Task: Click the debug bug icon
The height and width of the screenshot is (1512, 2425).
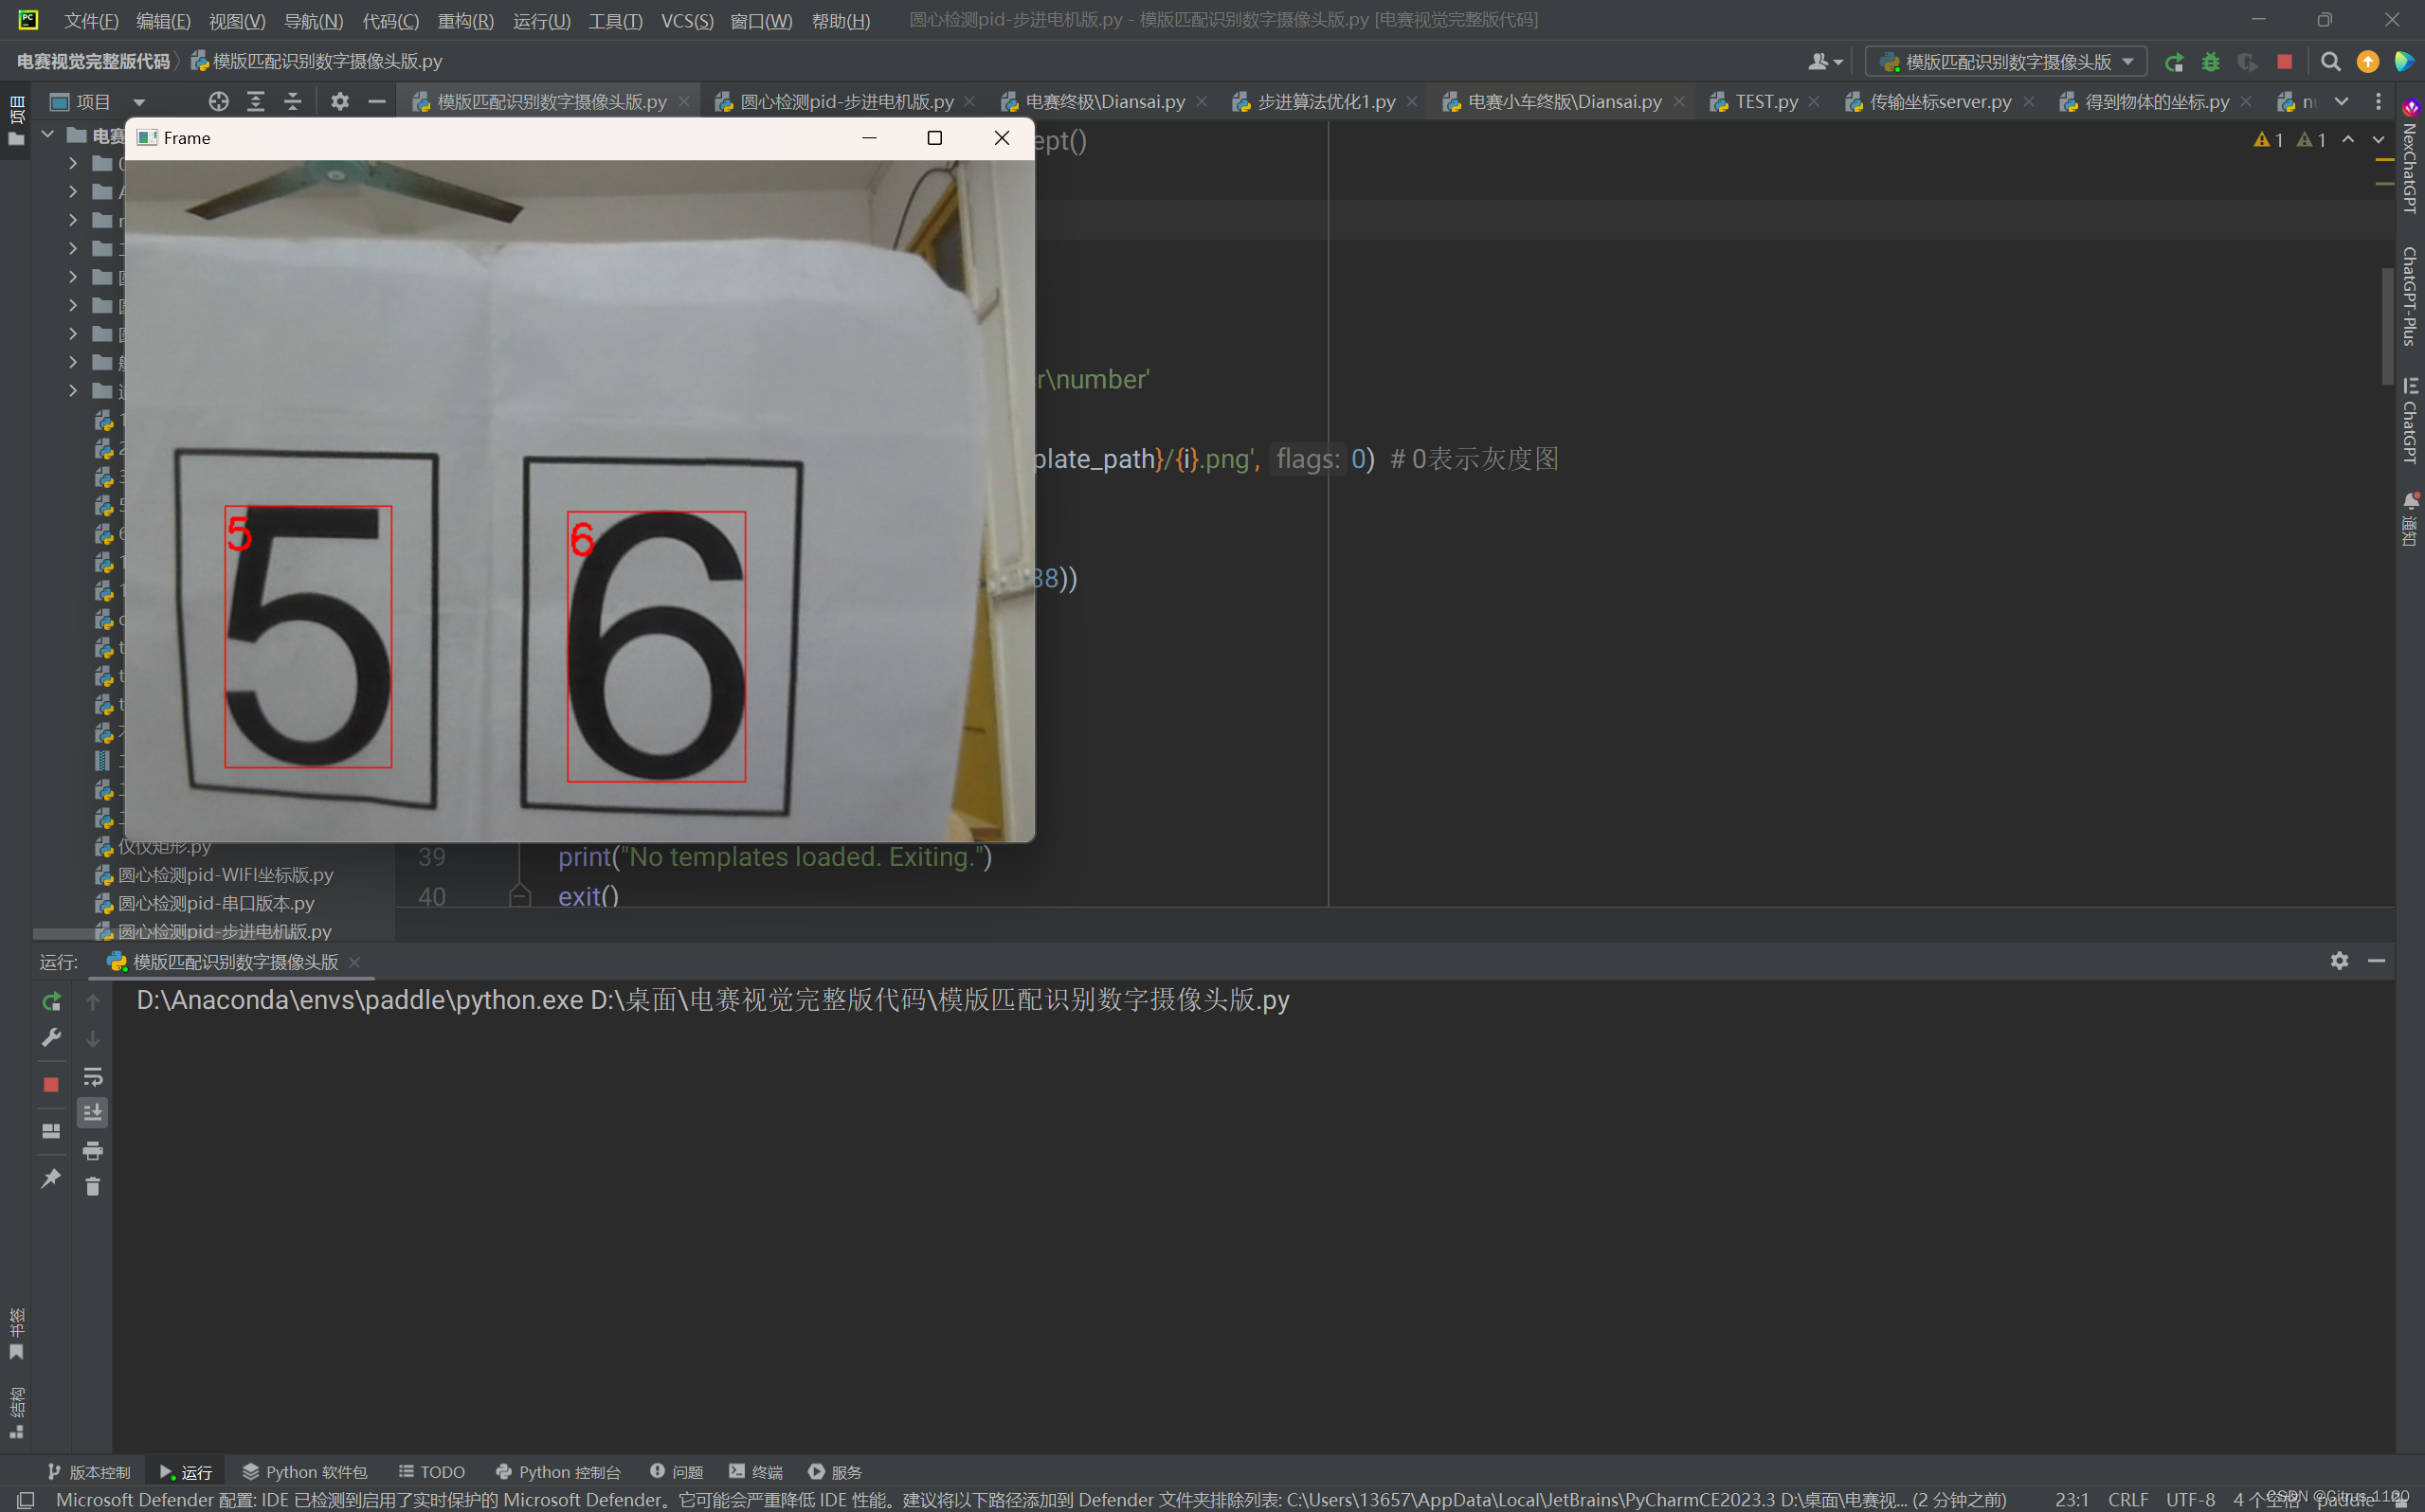Action: coord(2210,62)
